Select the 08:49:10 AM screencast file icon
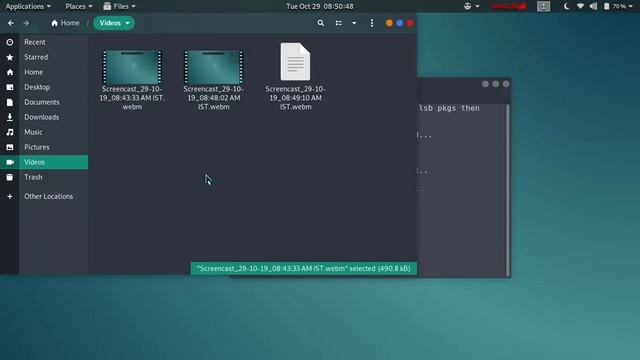The image size is (640, 360). 295,62
